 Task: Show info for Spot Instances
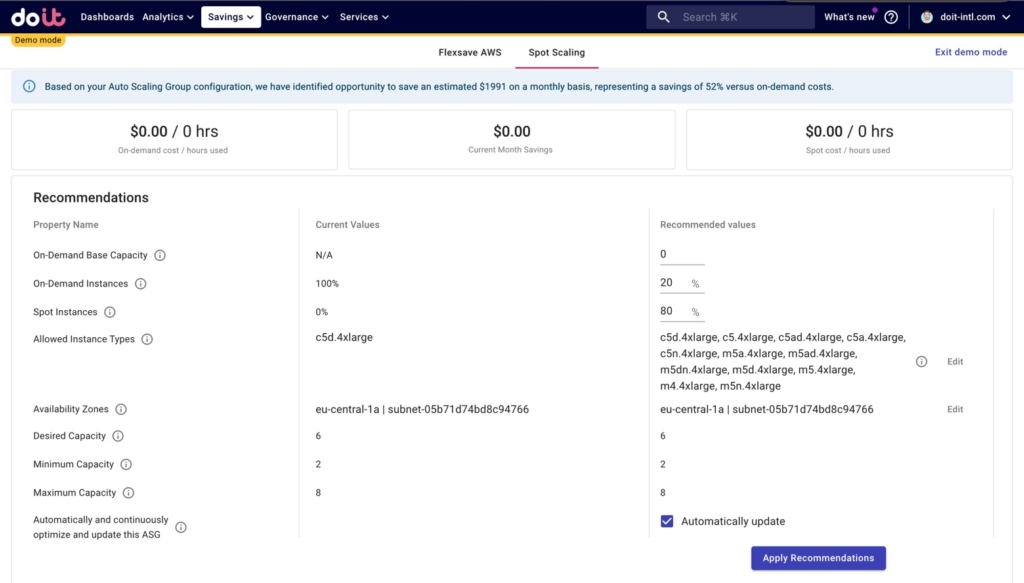coord(110,312)
